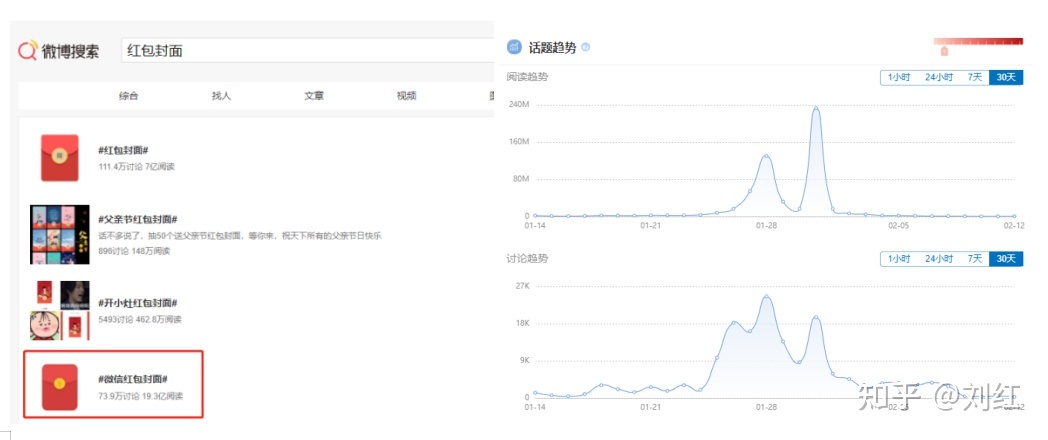
Task: Switch to the 文章 tab
Action: click(314, 96)
